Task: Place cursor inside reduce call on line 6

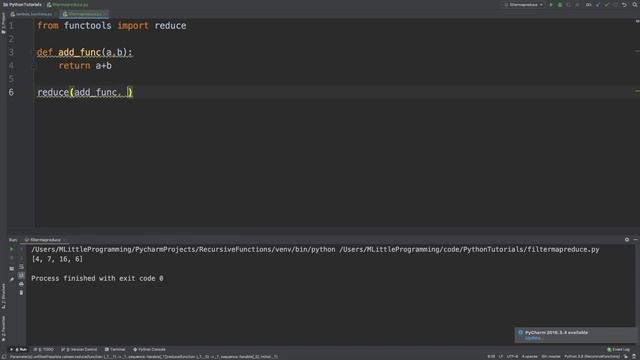Action: 127,92
